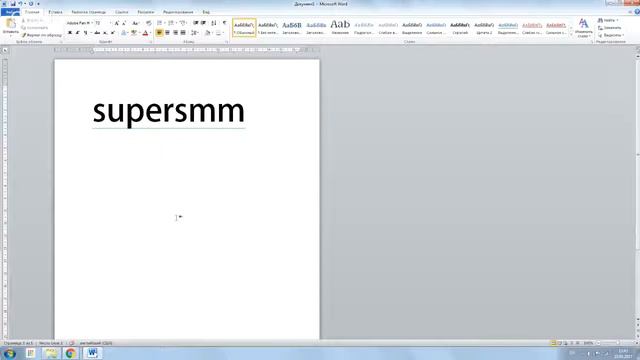Open text effects button

pos(124,33)
